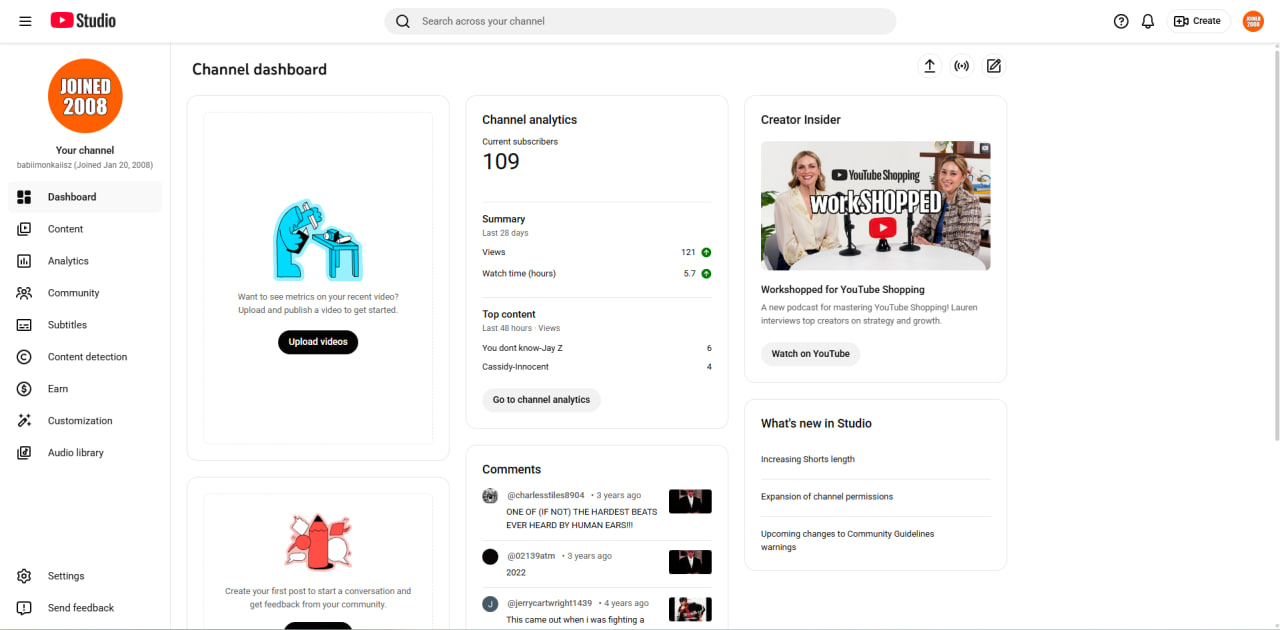Click the search magnifier icon
The width and height of the screenshot is (1280, 630).
point(403,21)
